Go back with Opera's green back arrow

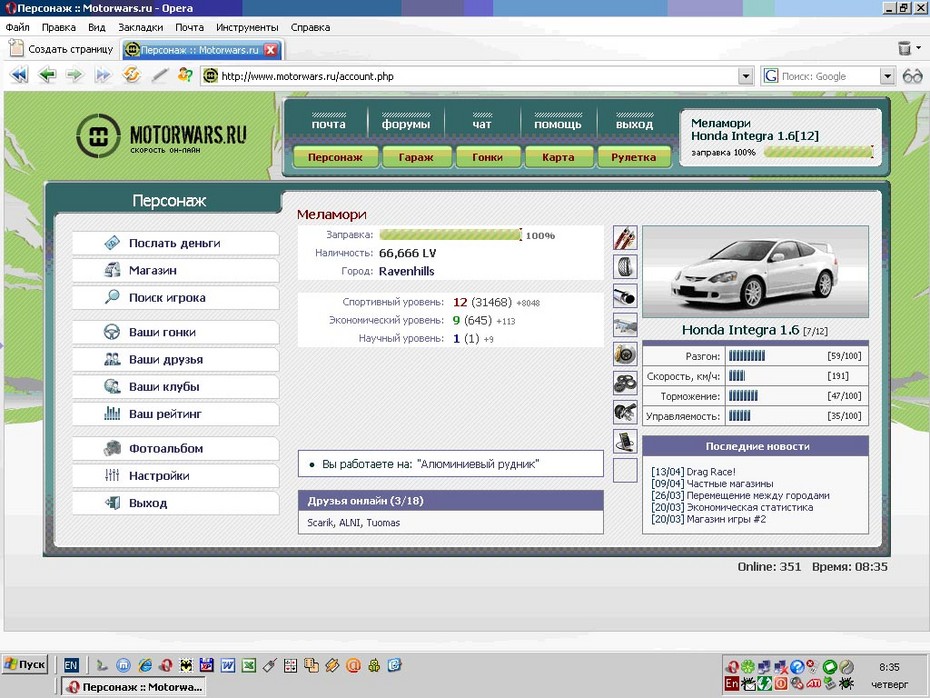47,75
